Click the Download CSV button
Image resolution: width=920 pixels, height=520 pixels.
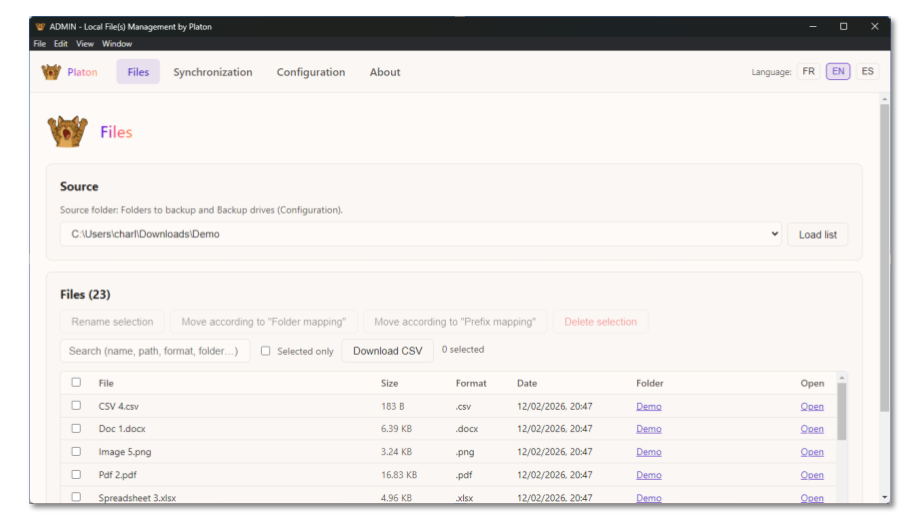pyautogui.click(x=388, y=351)
